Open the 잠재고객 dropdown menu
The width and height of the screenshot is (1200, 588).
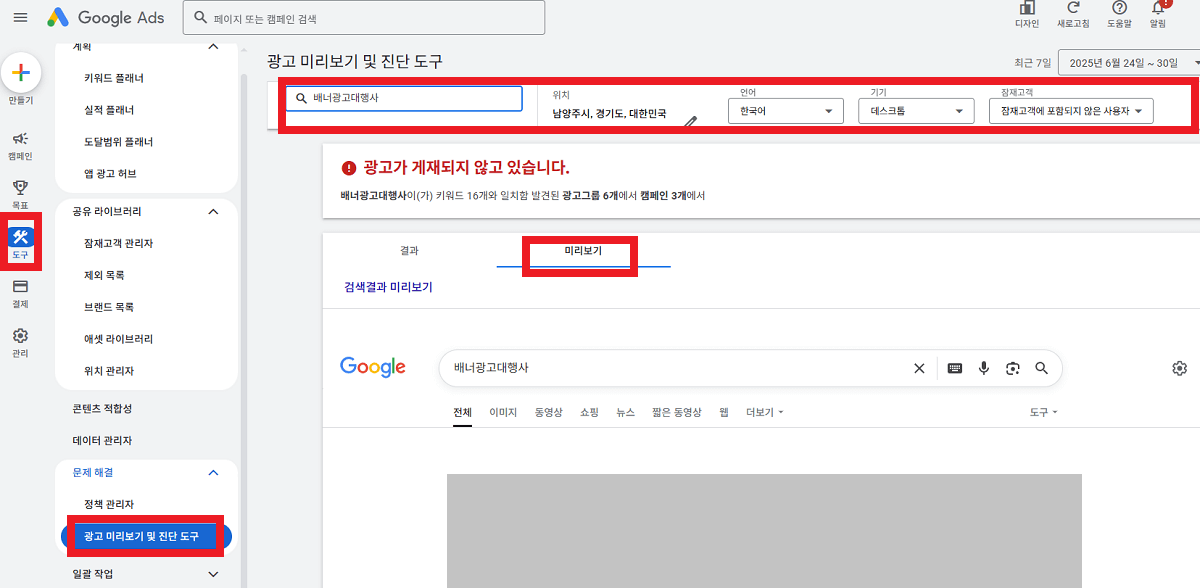(1073, 111)
